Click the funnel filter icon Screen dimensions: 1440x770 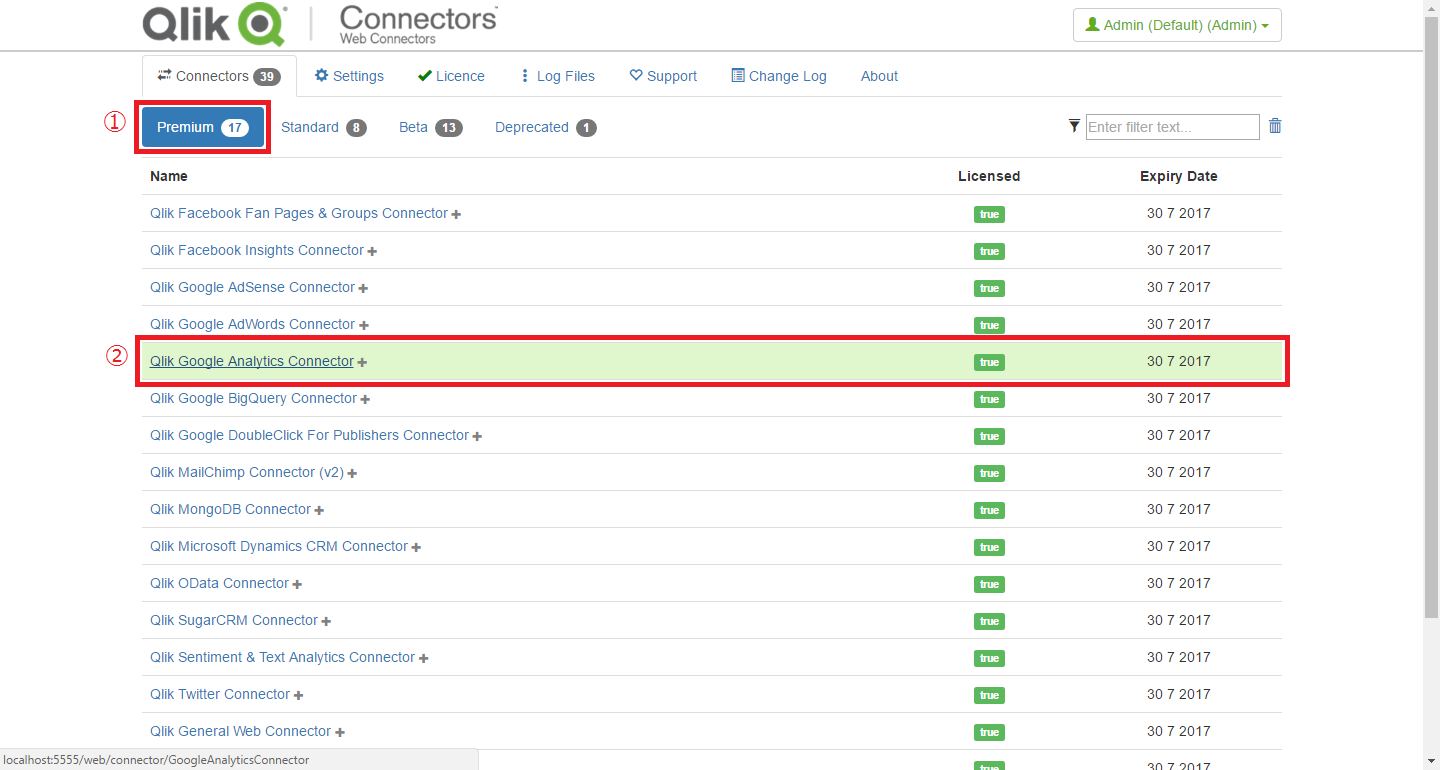[1074, 126]
